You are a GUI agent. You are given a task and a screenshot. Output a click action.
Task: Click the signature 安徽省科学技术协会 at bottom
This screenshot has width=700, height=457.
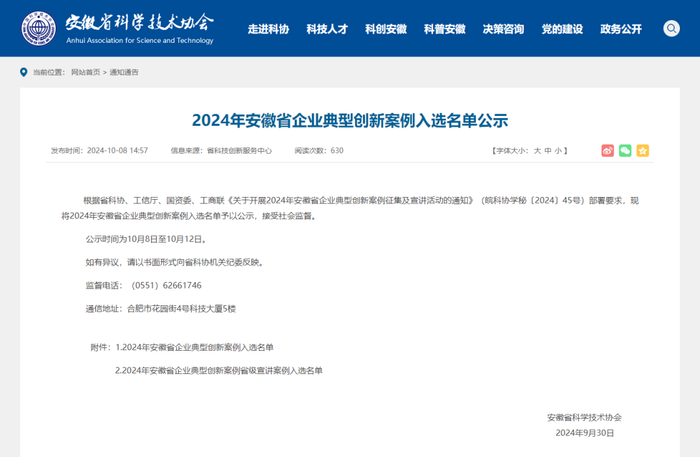(584, 418)
